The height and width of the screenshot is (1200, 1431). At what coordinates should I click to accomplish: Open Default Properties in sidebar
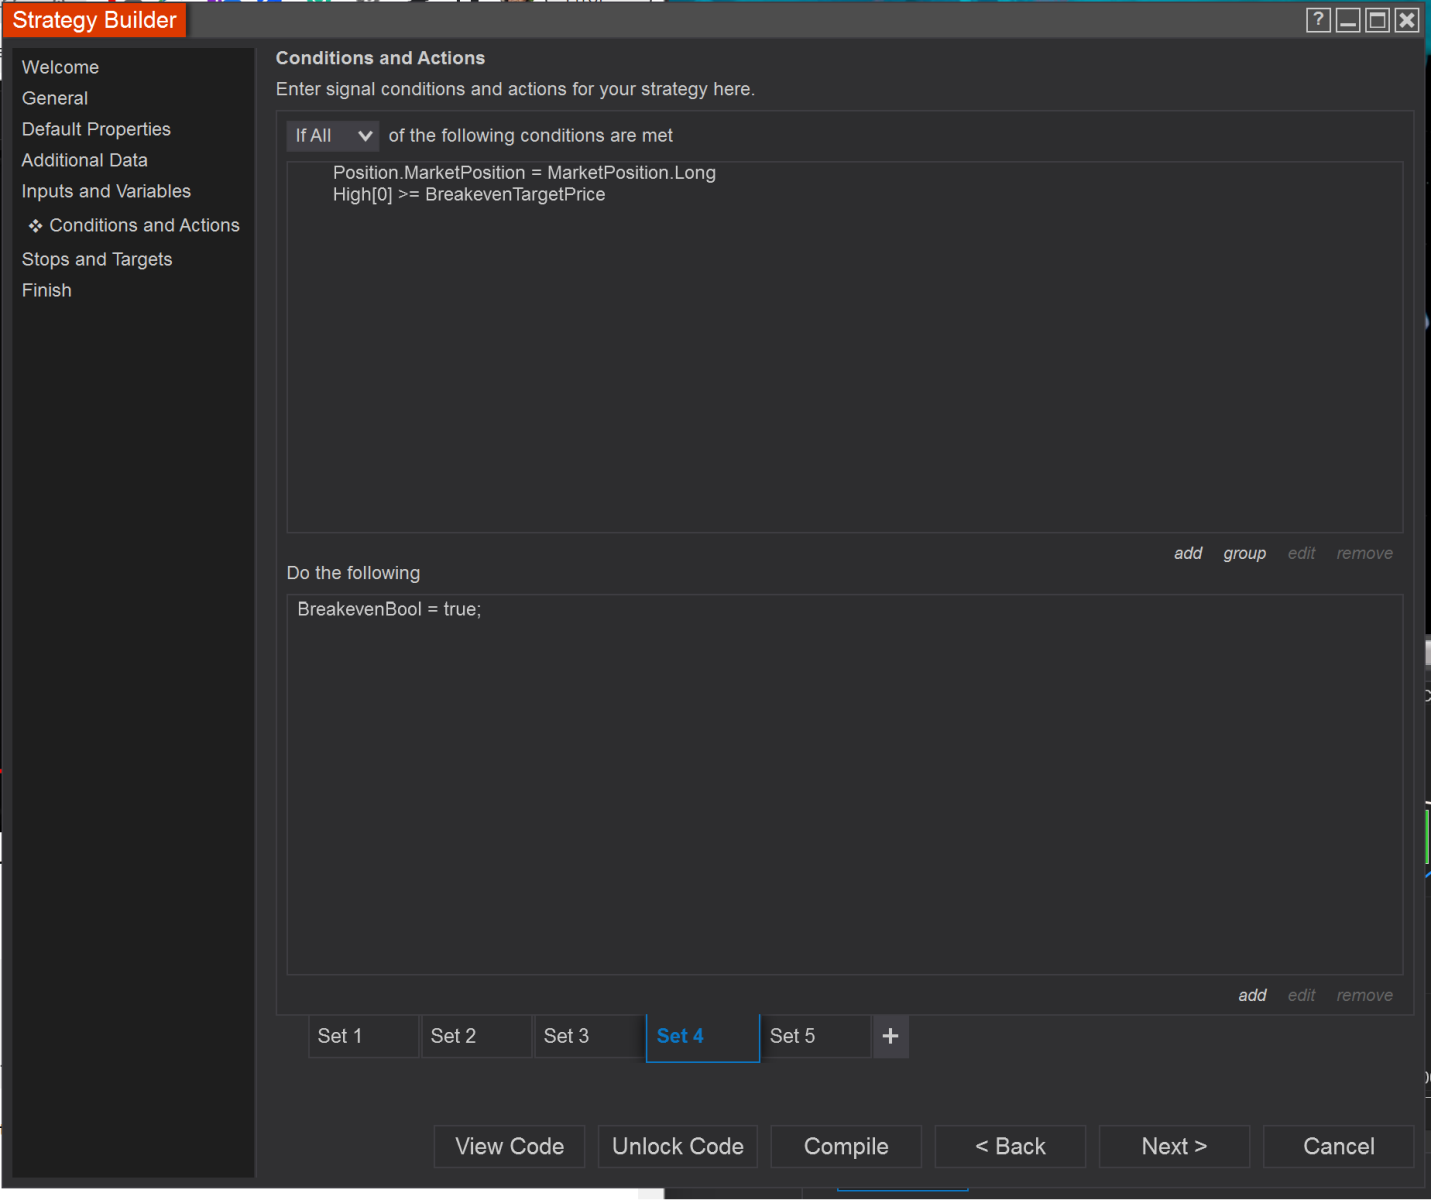click(x=96, y=129)
